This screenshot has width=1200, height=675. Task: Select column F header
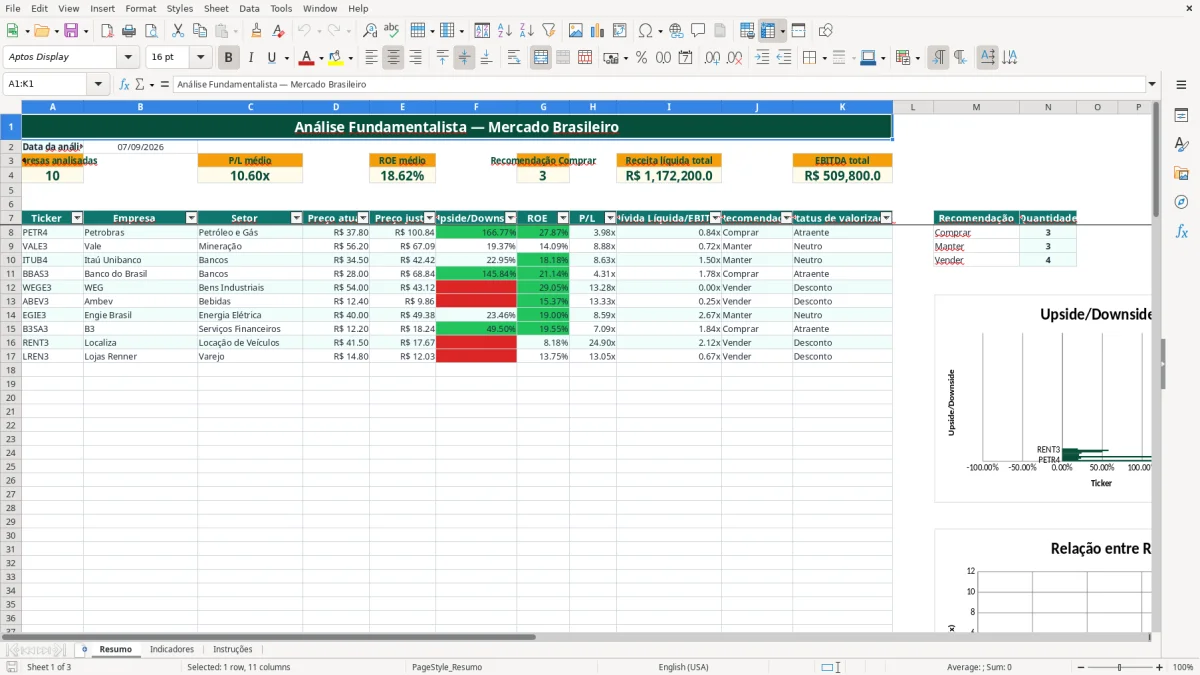click(476, 106)
